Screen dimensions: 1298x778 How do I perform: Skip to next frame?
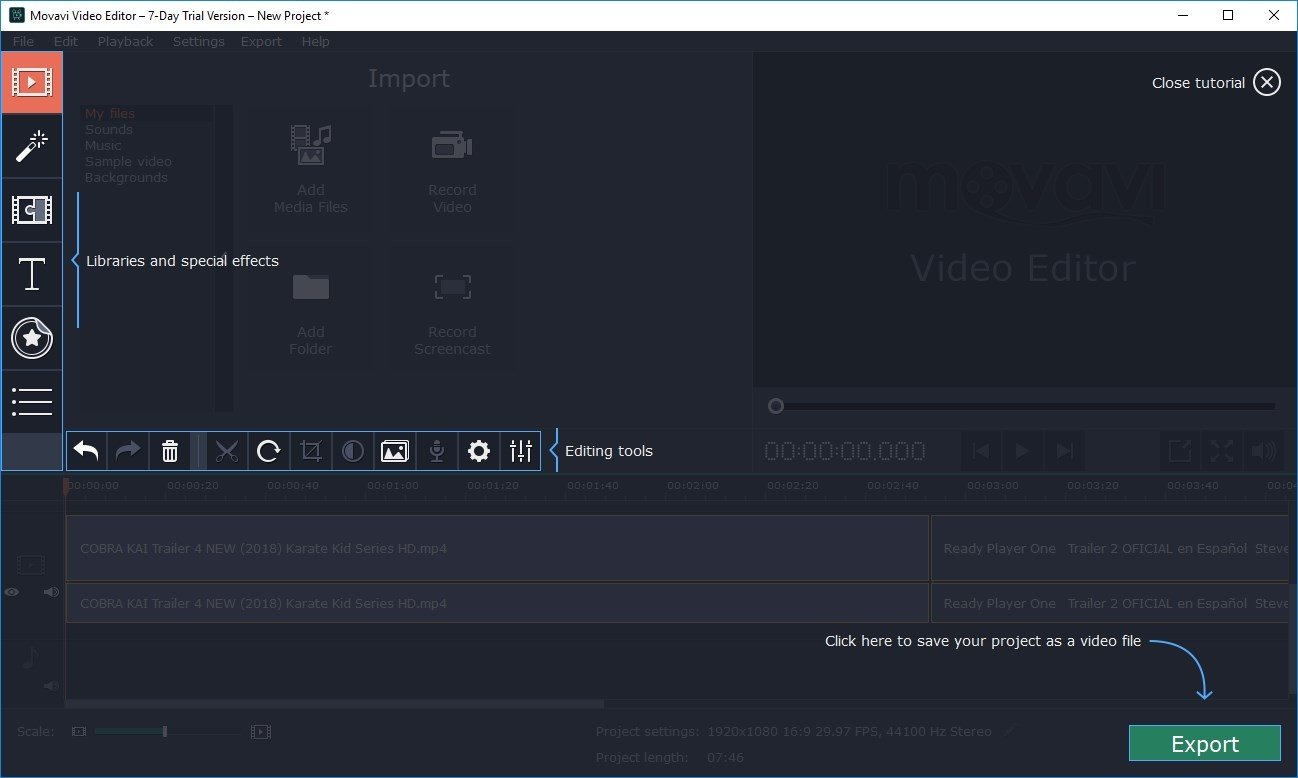(x=1064, y=451)
